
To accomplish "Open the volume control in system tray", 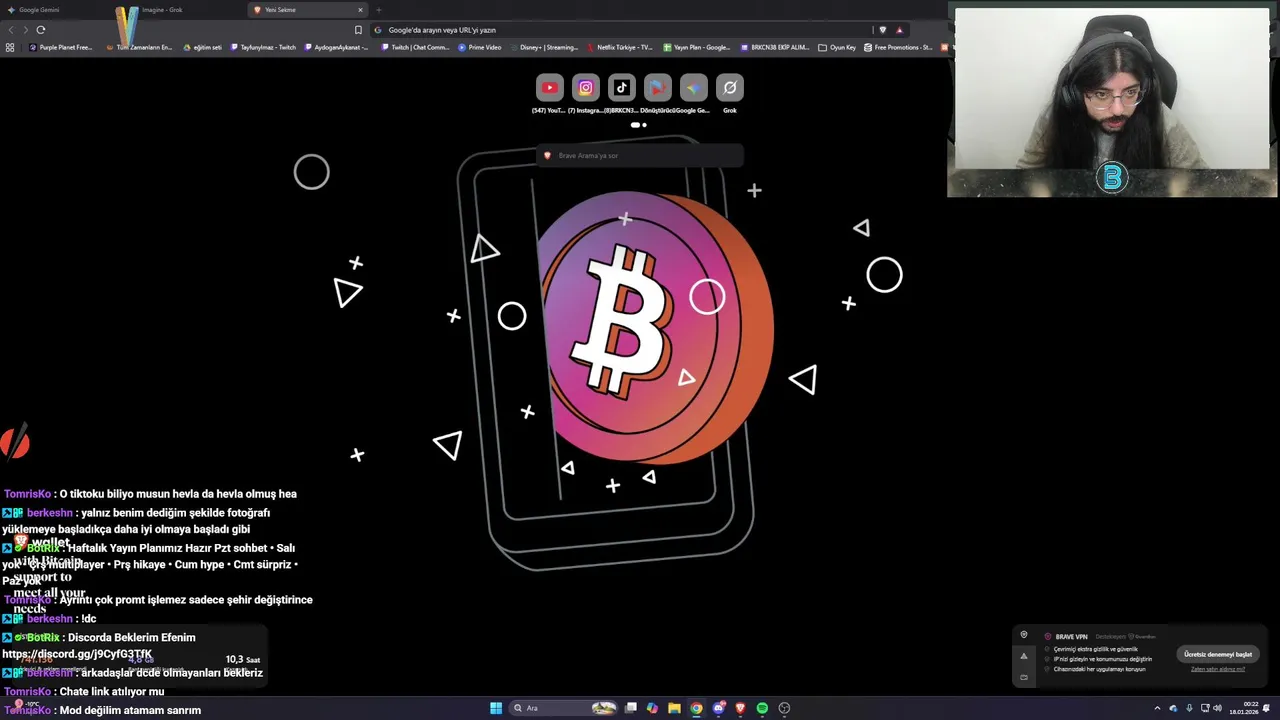I will (1217, 708).
